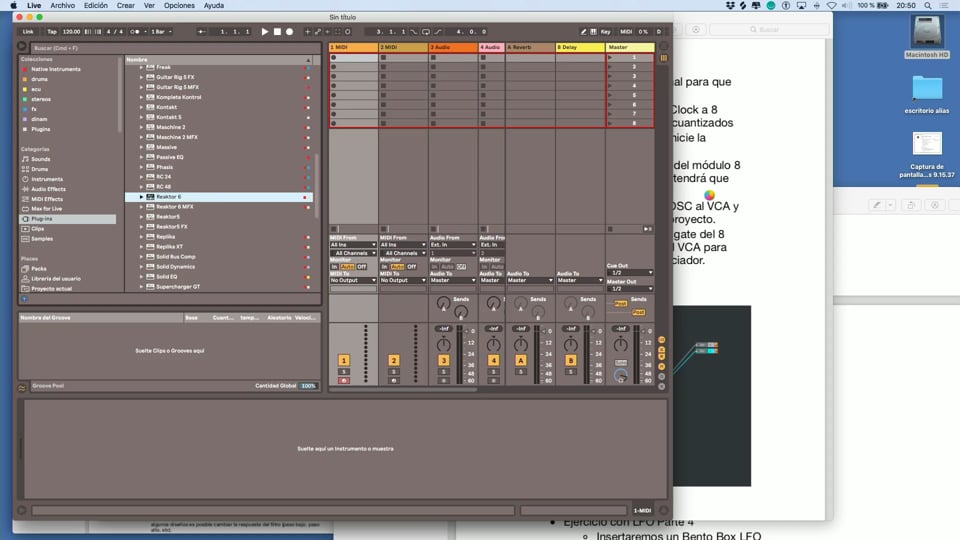This screenshot has height=540, width=960.
Task: Open the Clips category
Action: (x=37, y=228)
